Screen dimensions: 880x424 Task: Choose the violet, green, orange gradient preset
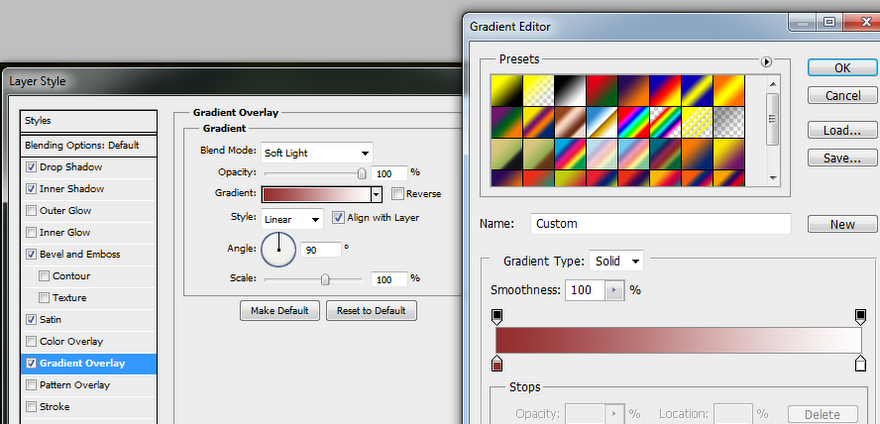click(x=506, y=122)
